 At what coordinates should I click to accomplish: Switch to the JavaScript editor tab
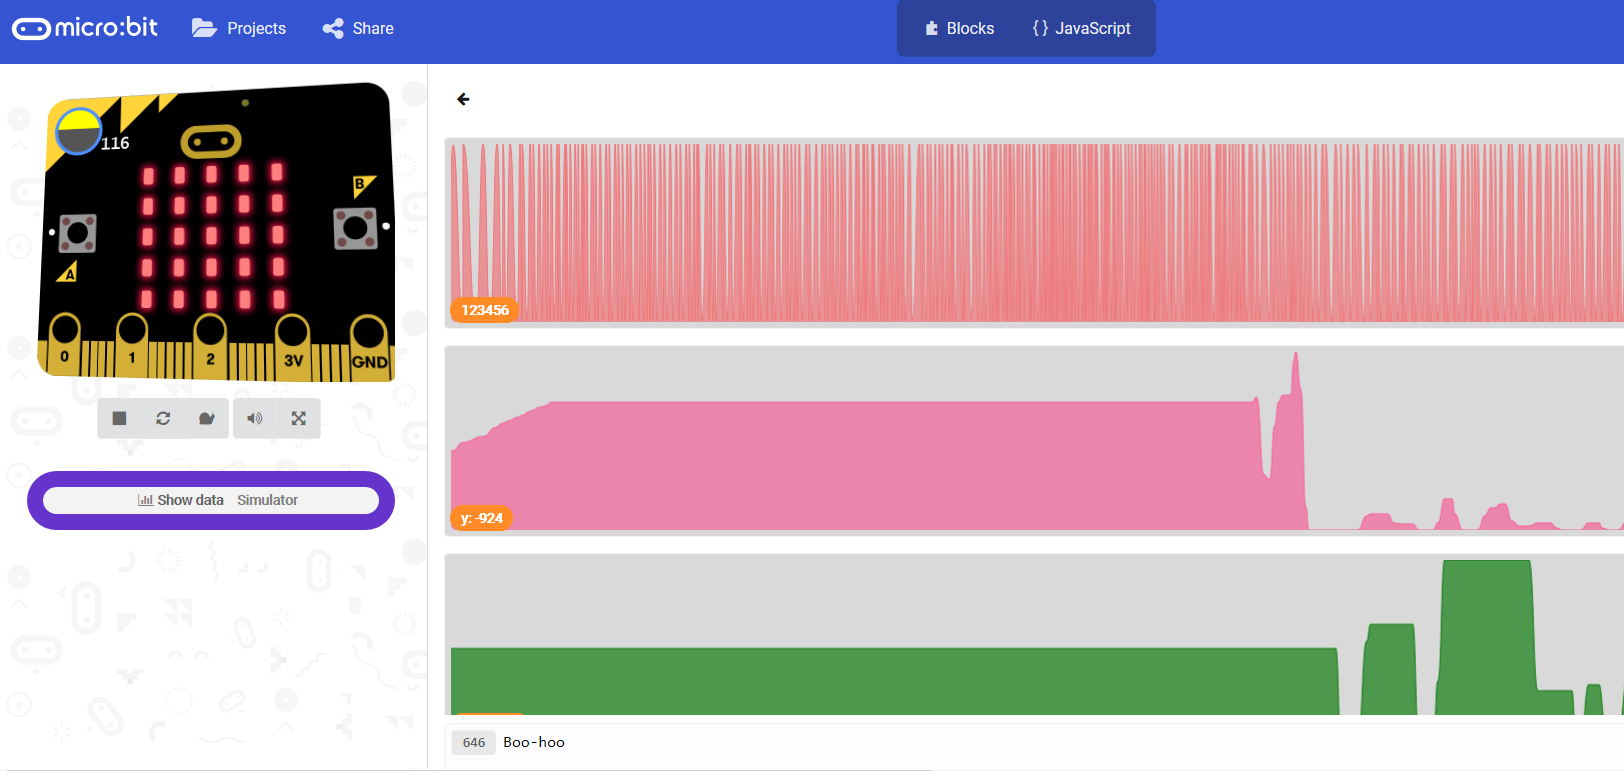[1082, 28]
